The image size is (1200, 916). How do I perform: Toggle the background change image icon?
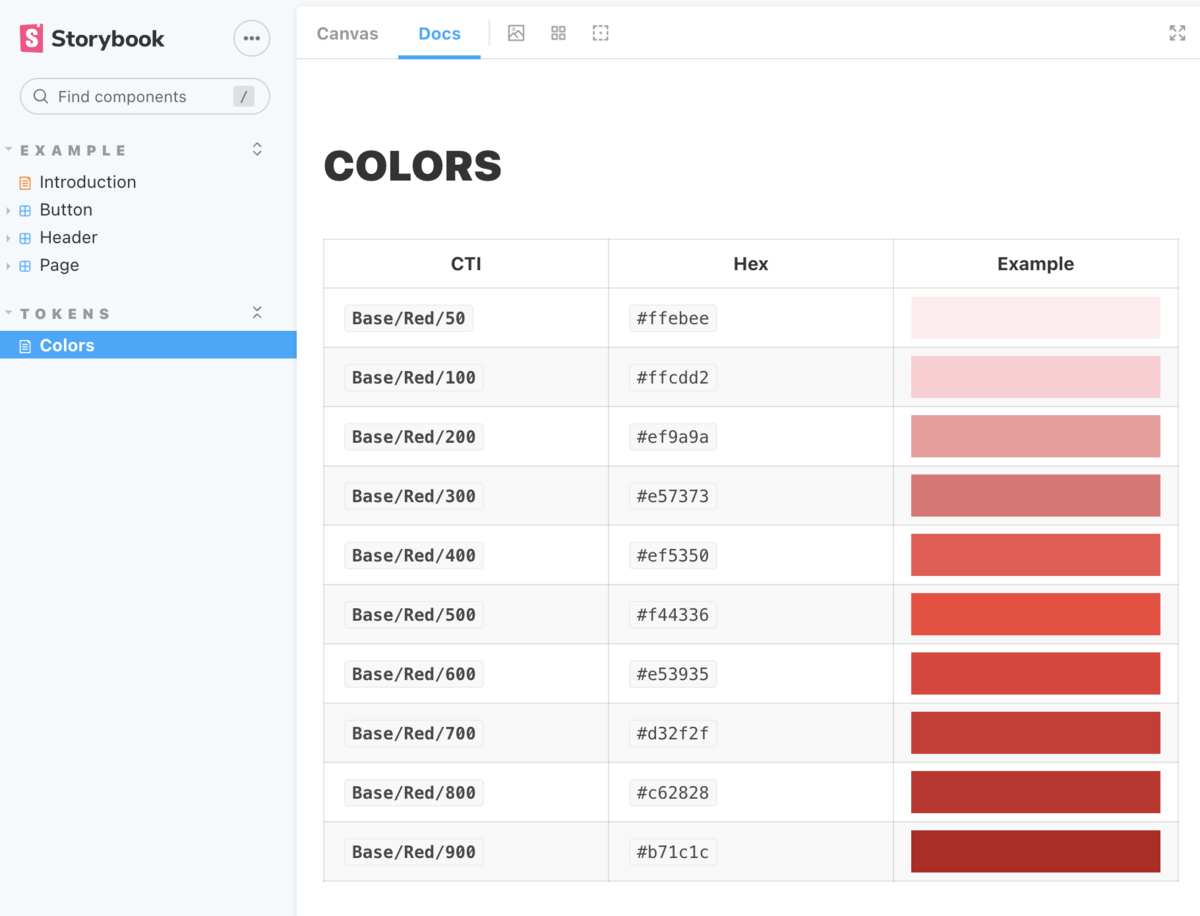point(516,33)
